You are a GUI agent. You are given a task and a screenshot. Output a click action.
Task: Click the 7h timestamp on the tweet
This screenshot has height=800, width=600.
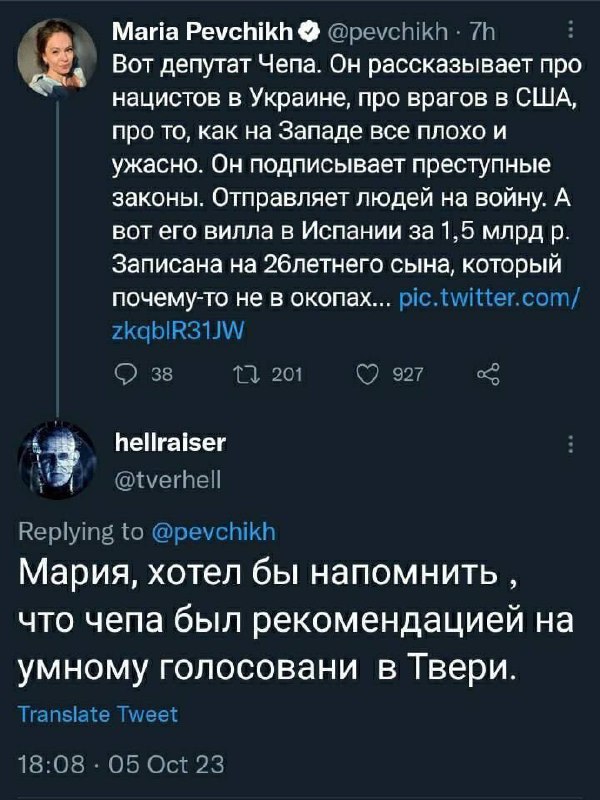pos(482,33)
